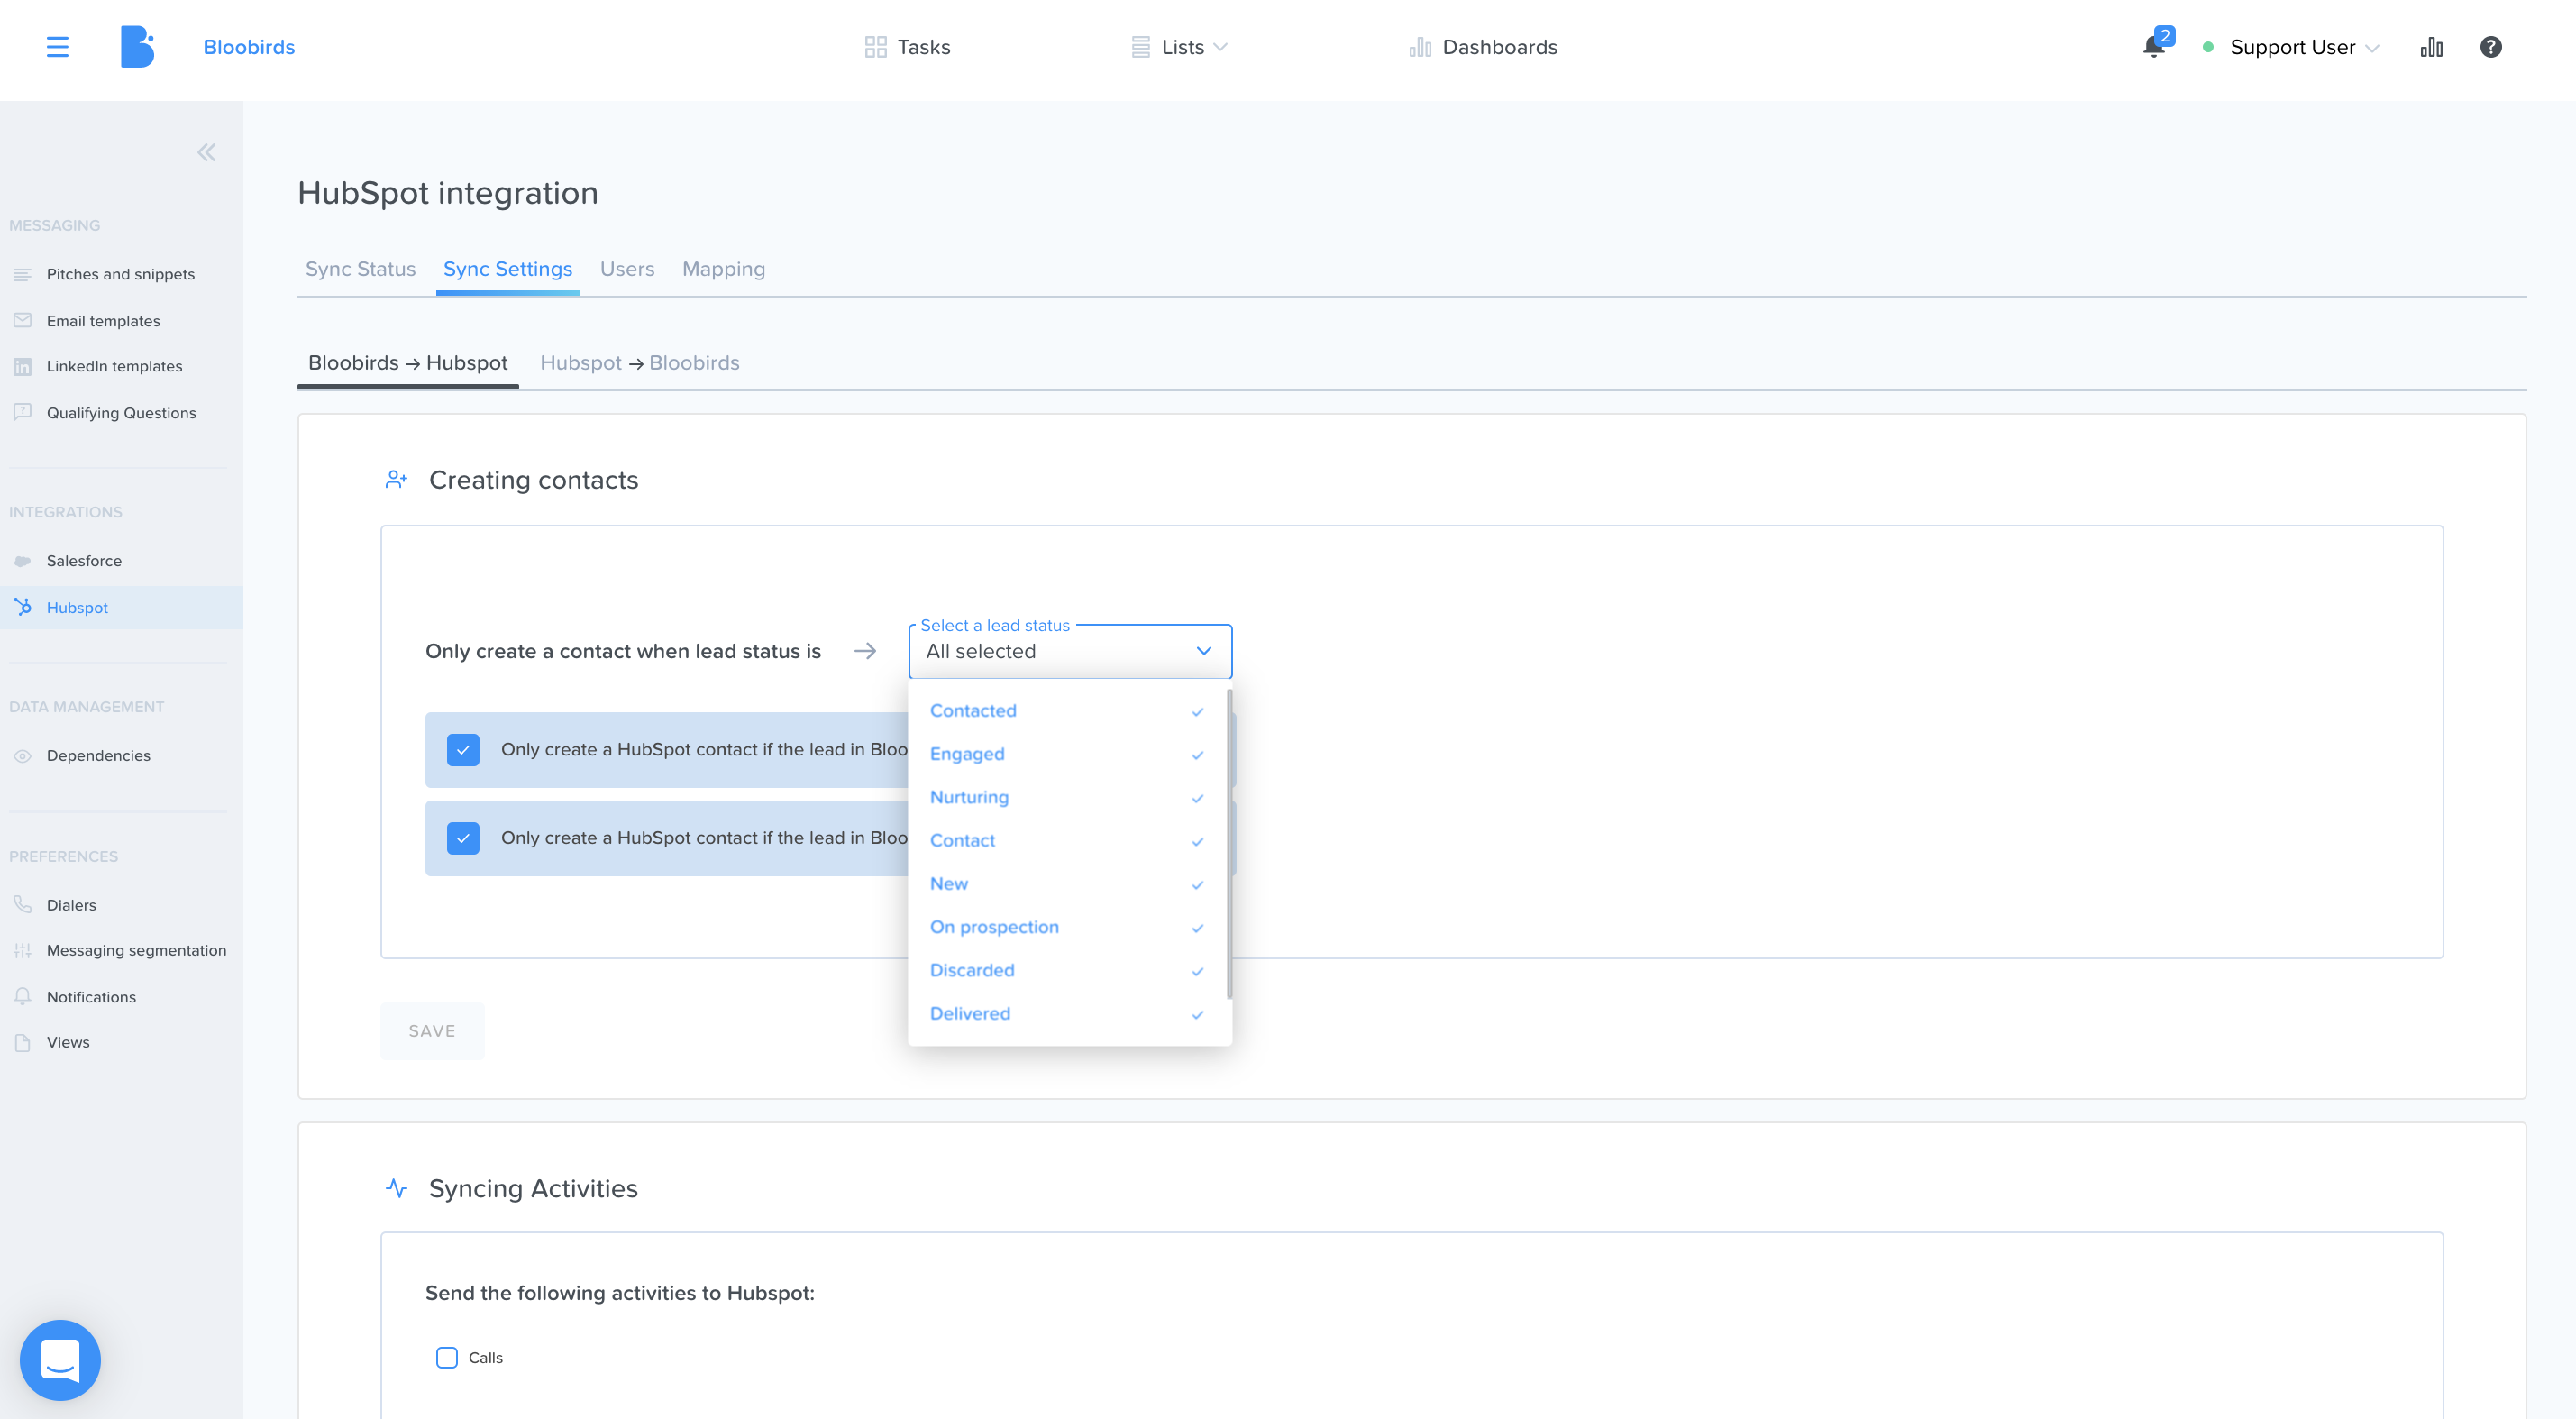Image resolution: width=2576 pixels, height=1419 pixels.
Task: Open the help question mark icon
Action: pyautogui.click(x=2490, y=47)
